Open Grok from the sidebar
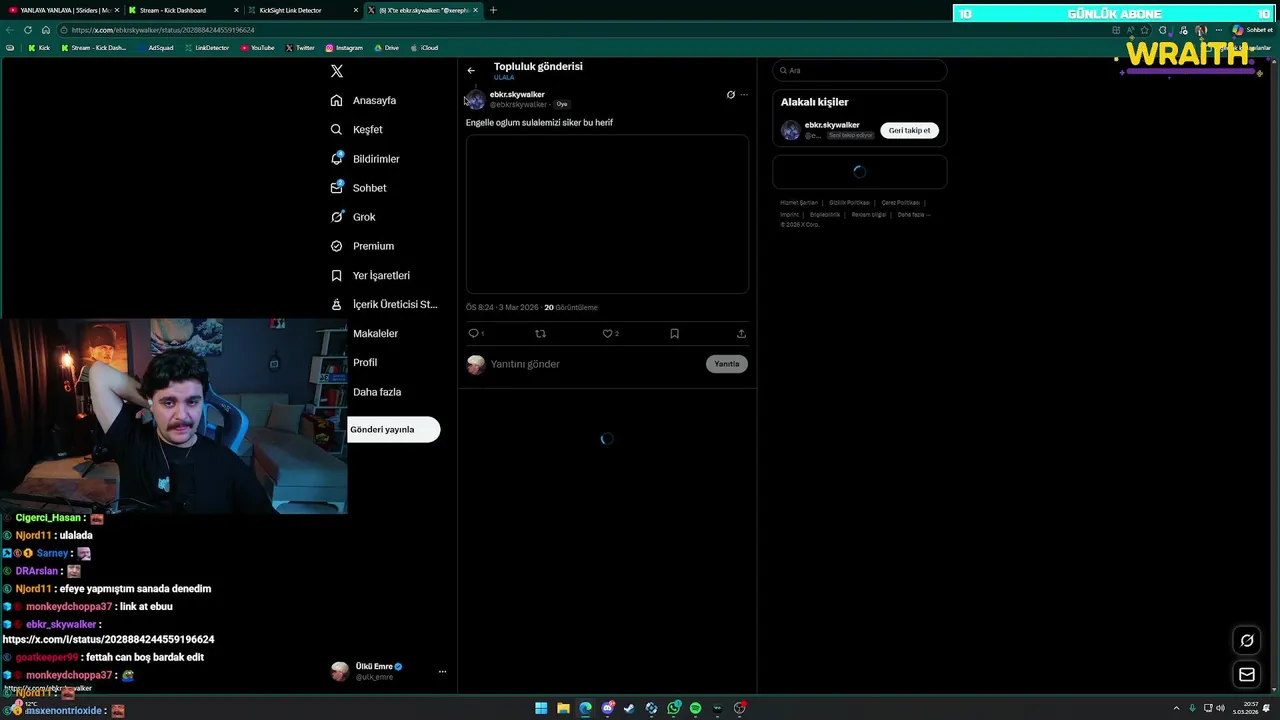The height and width of the screenshot is (720, 1280). tap(353, 217)
